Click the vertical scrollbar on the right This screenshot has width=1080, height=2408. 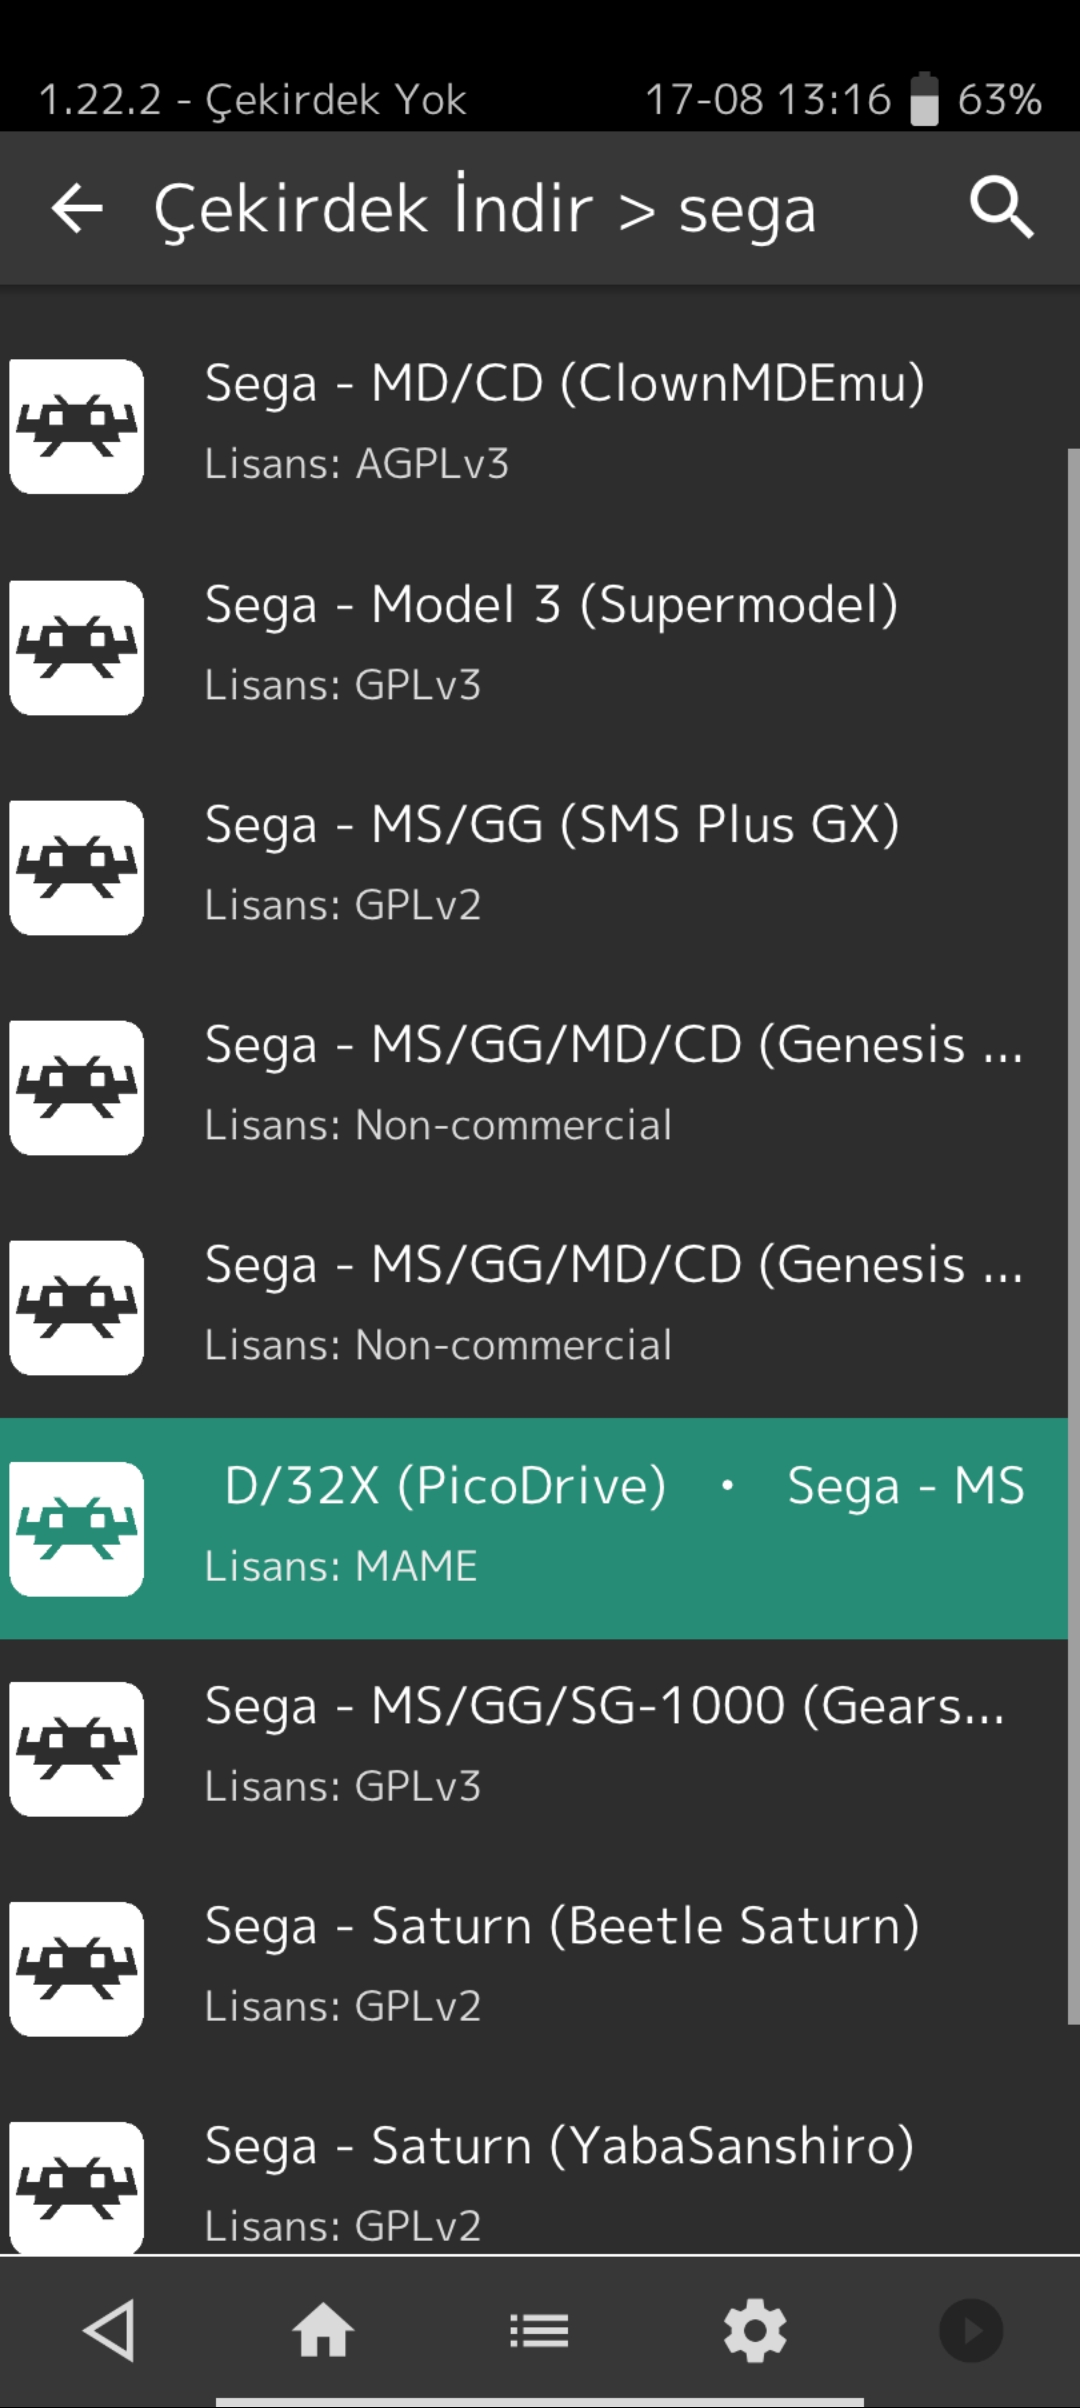(1074, 1237)
